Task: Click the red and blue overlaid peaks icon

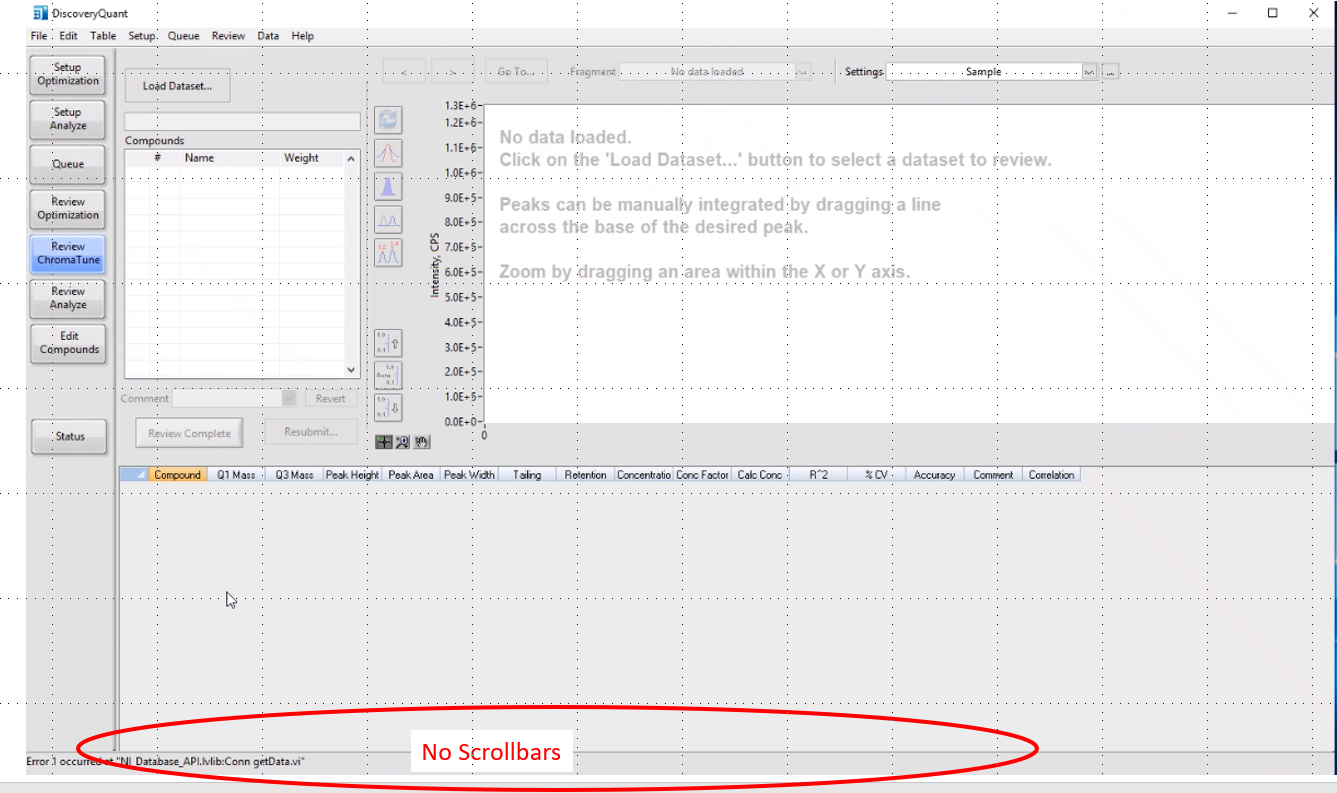Action: point(388,154)
